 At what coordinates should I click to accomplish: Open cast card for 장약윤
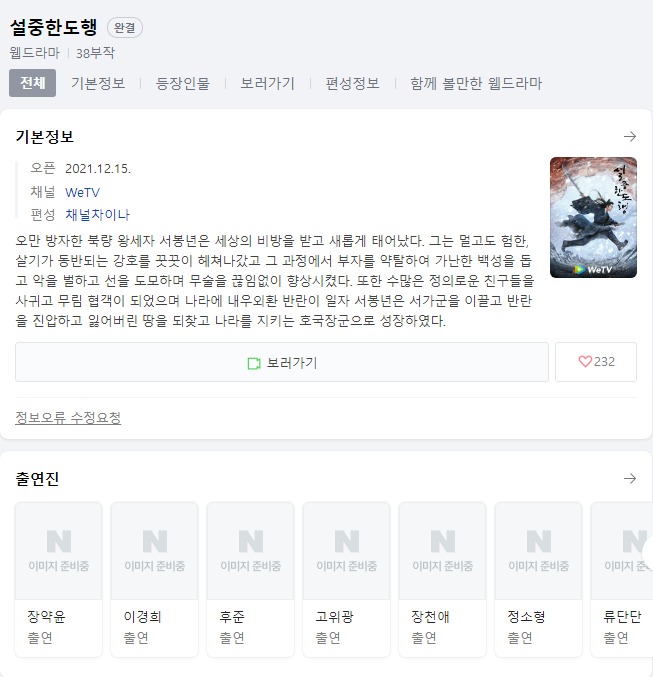pos(59,579)
